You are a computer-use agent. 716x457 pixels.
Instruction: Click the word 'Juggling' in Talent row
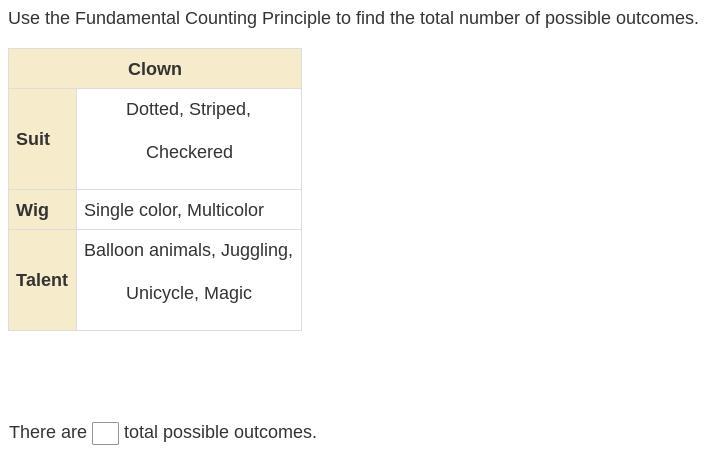pos(254,250)
